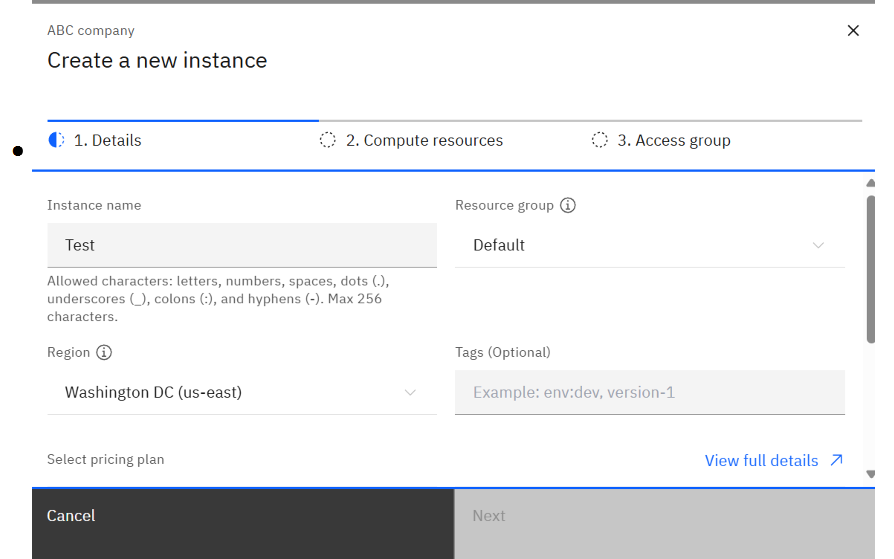
Task: Click the Compute resources step circle icon
Action: 328,140
